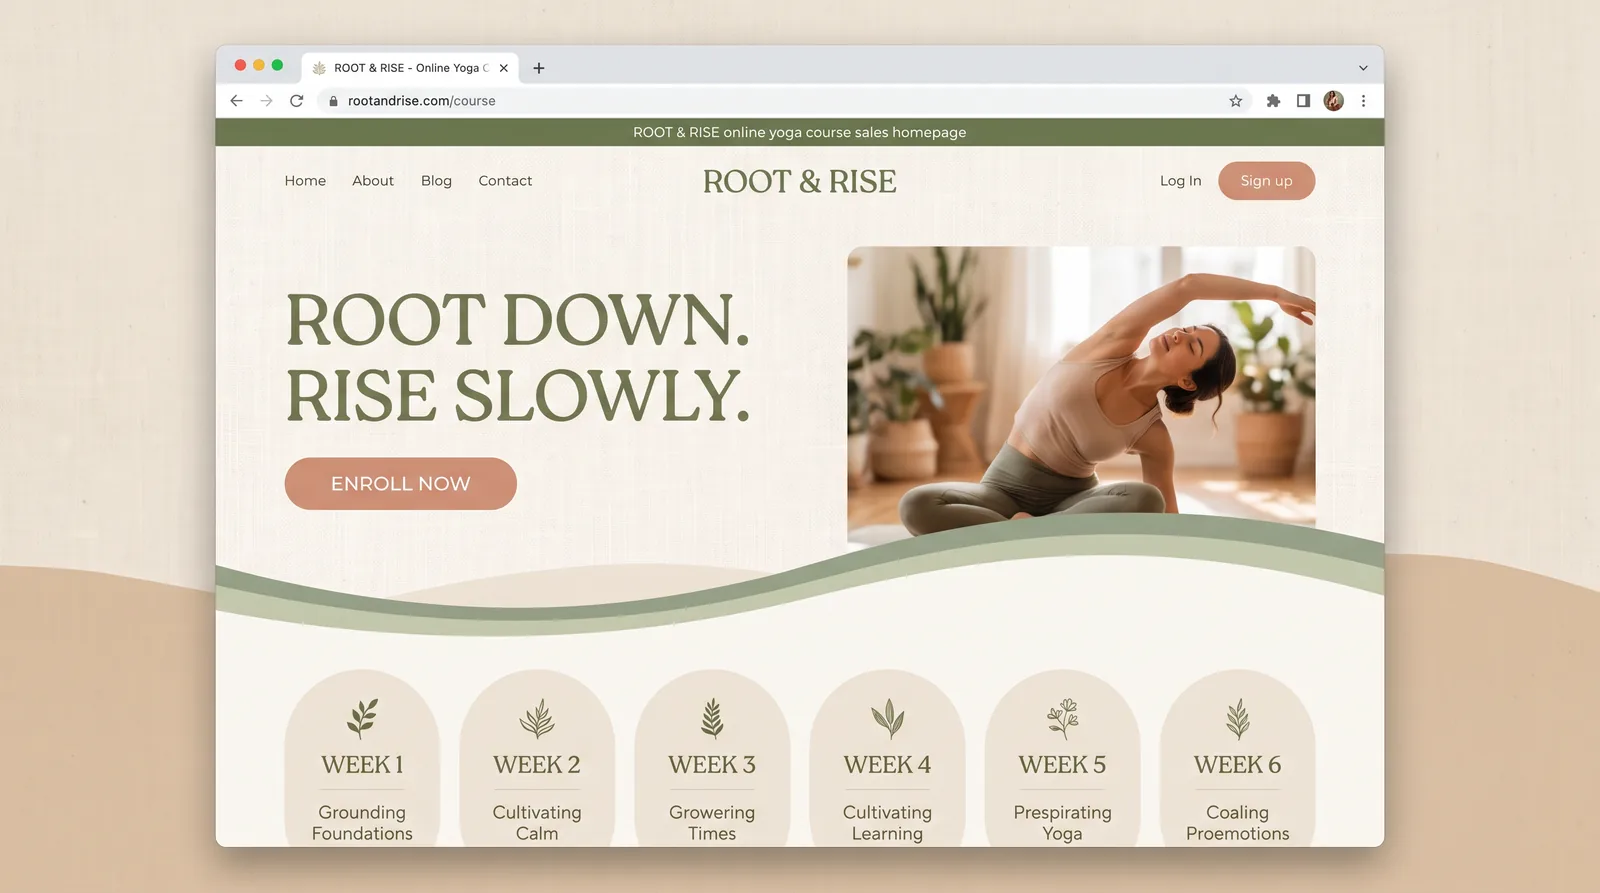Select the WEEK 2 heading
Screen dimensions: 1600x893
pos(537,765)
